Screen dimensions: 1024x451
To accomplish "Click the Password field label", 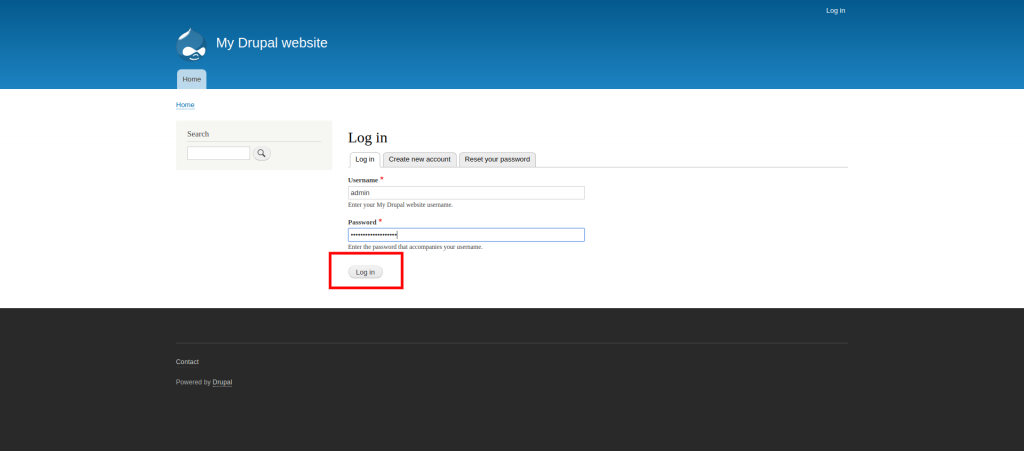I will tap(362, 222).
